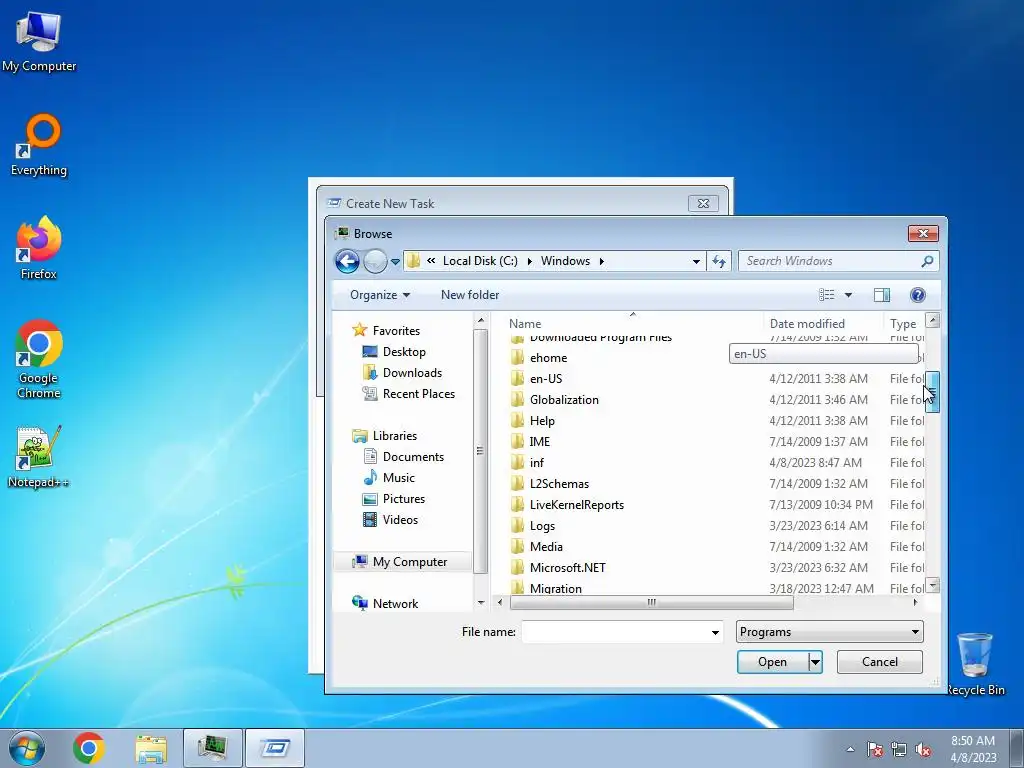The height and width of the screenshot is (768, 1024).
Task: Click Windows in the address breadcrumb
Action: (566, 261)
